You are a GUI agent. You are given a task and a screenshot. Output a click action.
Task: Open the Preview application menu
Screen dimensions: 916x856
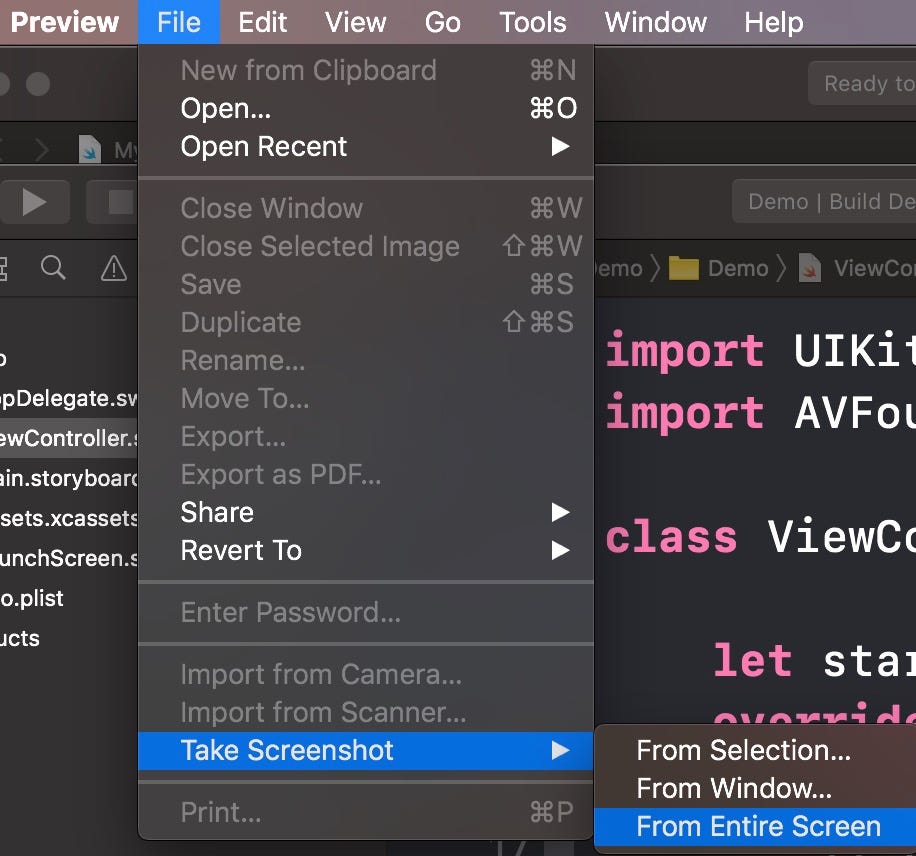coord(65,22)
